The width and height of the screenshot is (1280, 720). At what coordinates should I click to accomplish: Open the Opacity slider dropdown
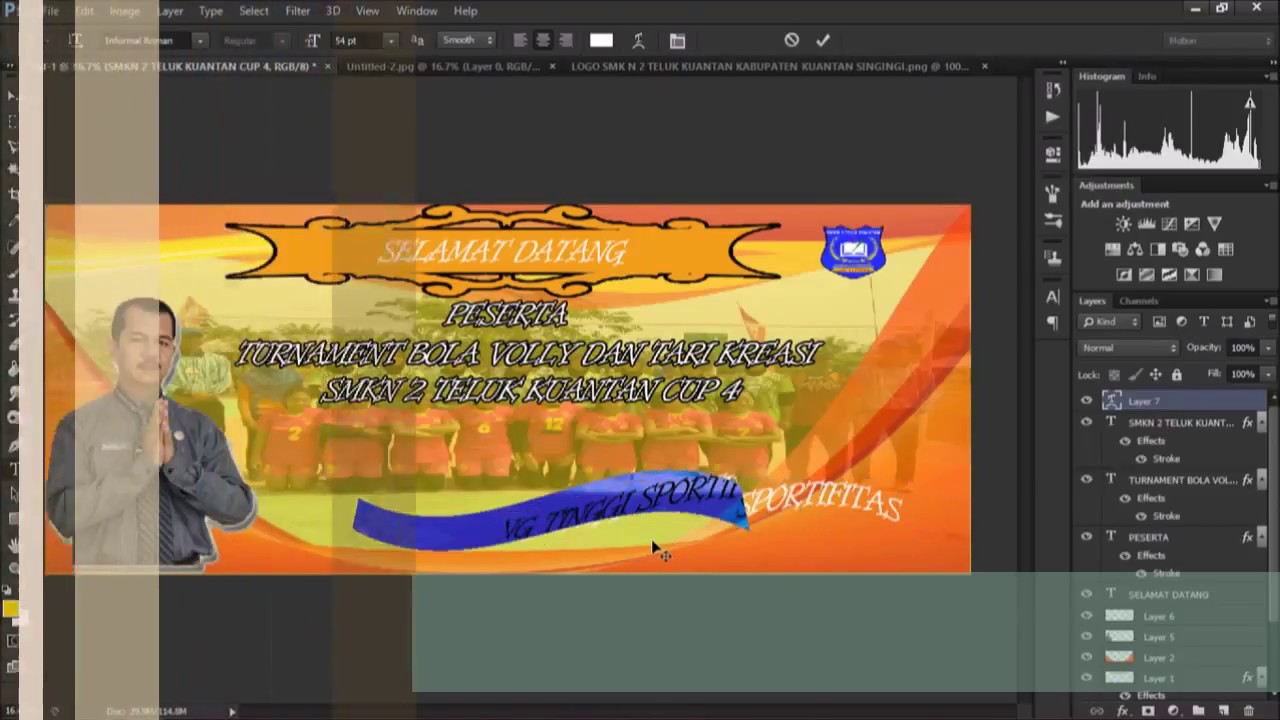tap(1268, 348)
